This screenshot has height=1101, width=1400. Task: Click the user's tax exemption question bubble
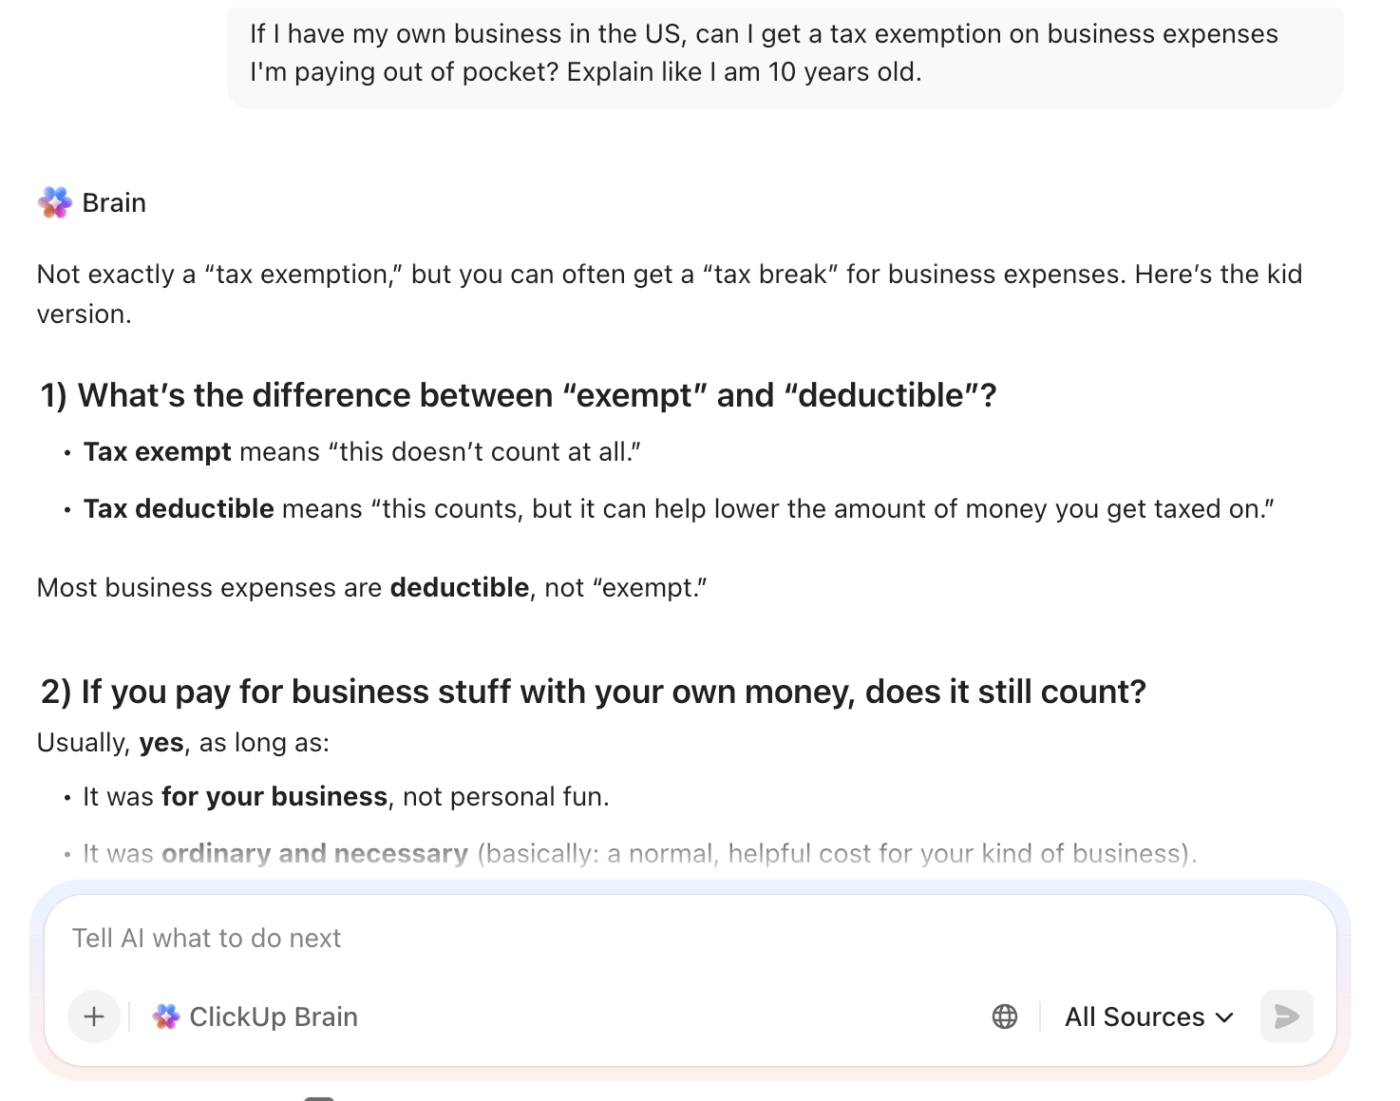point(764,53)
